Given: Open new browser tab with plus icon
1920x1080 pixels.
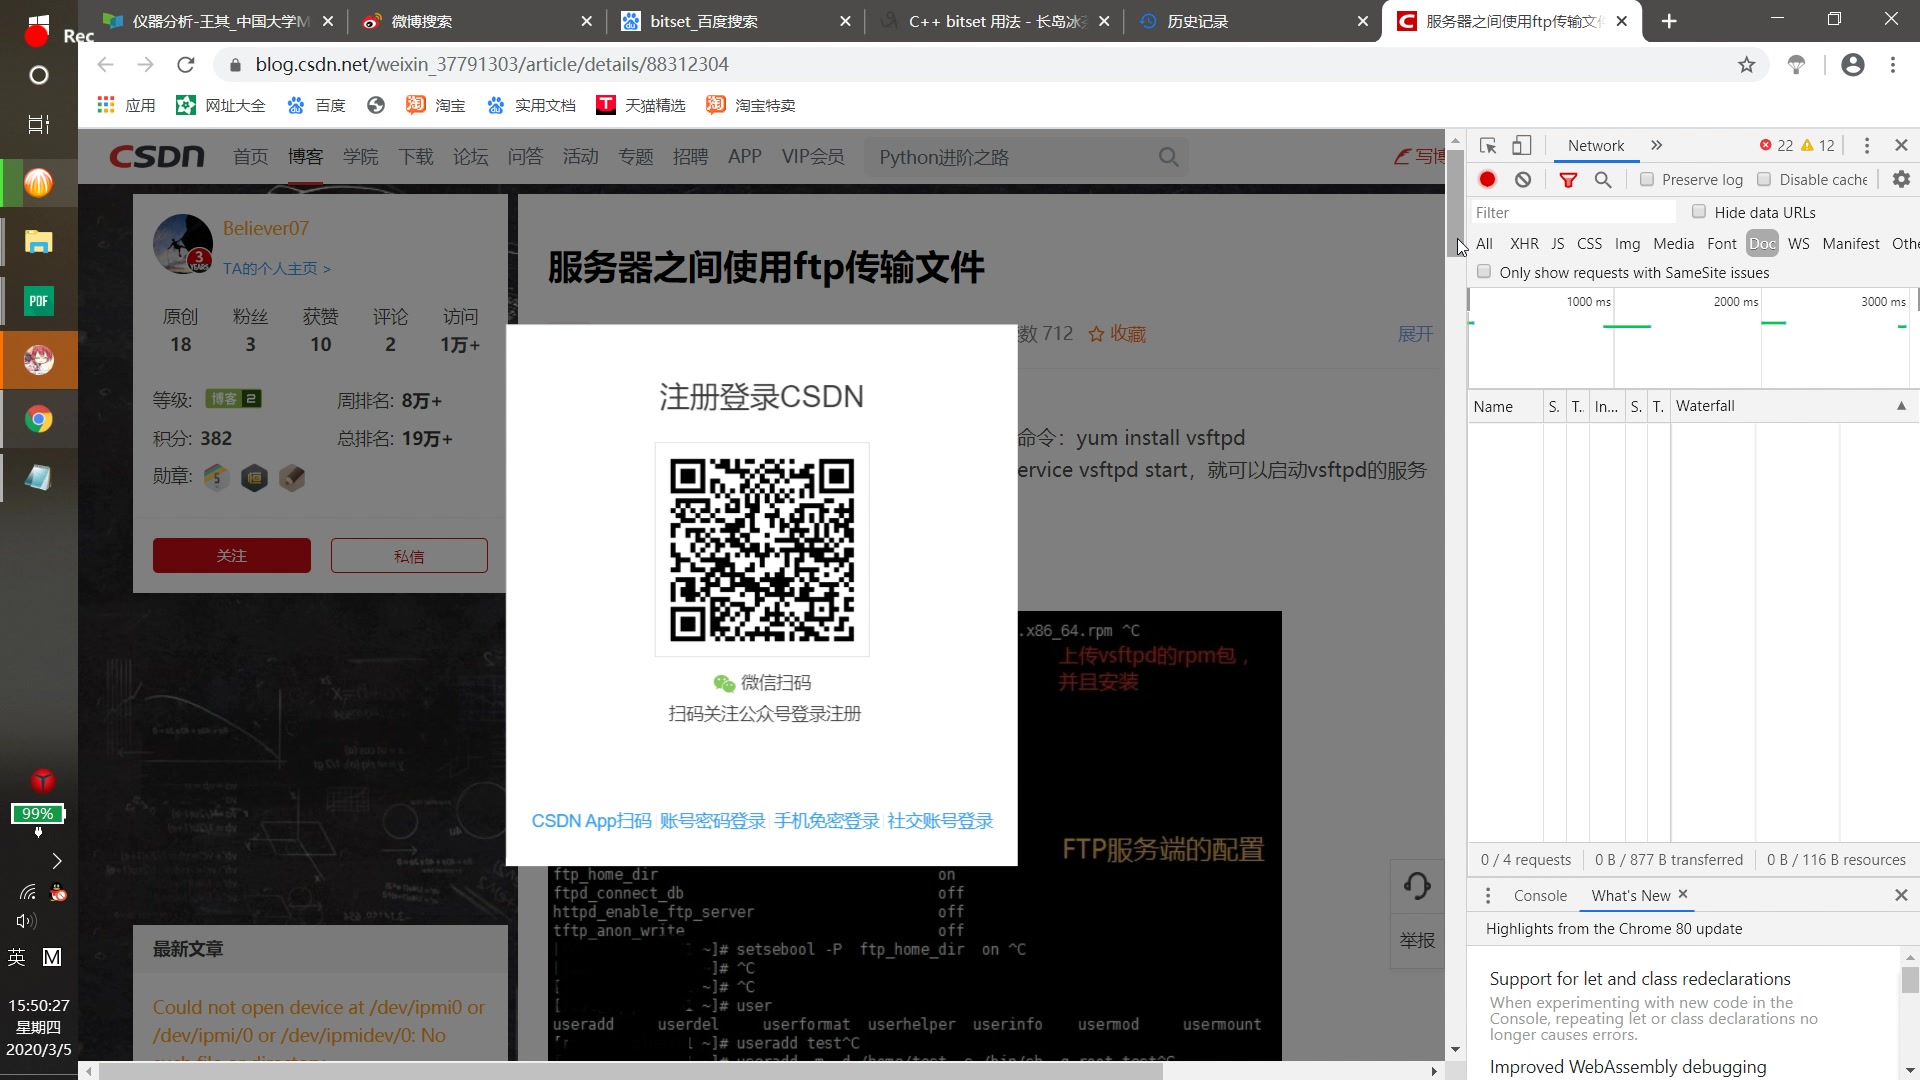Looking at the screenshot, I should [x=1669, y=21].
